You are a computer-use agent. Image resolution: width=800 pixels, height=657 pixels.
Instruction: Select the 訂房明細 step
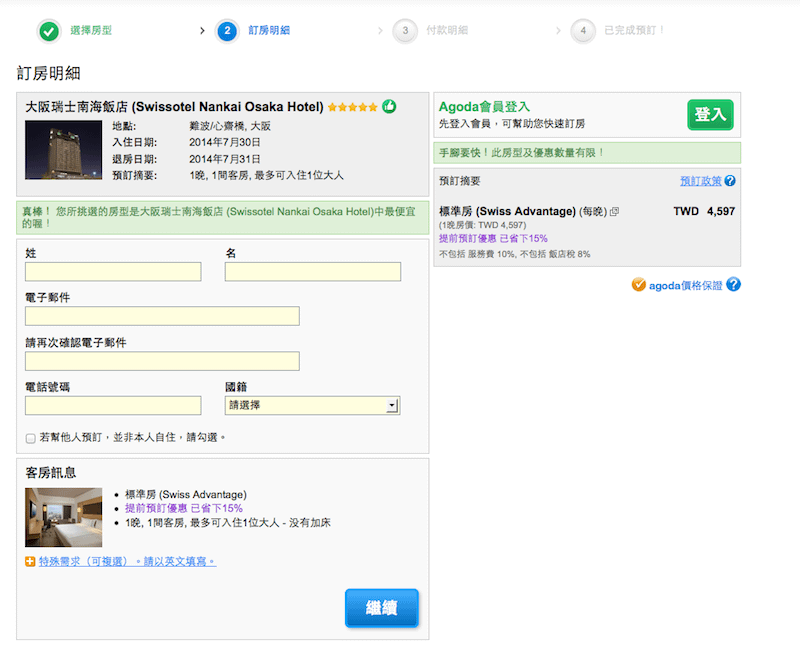coord(269,31)
